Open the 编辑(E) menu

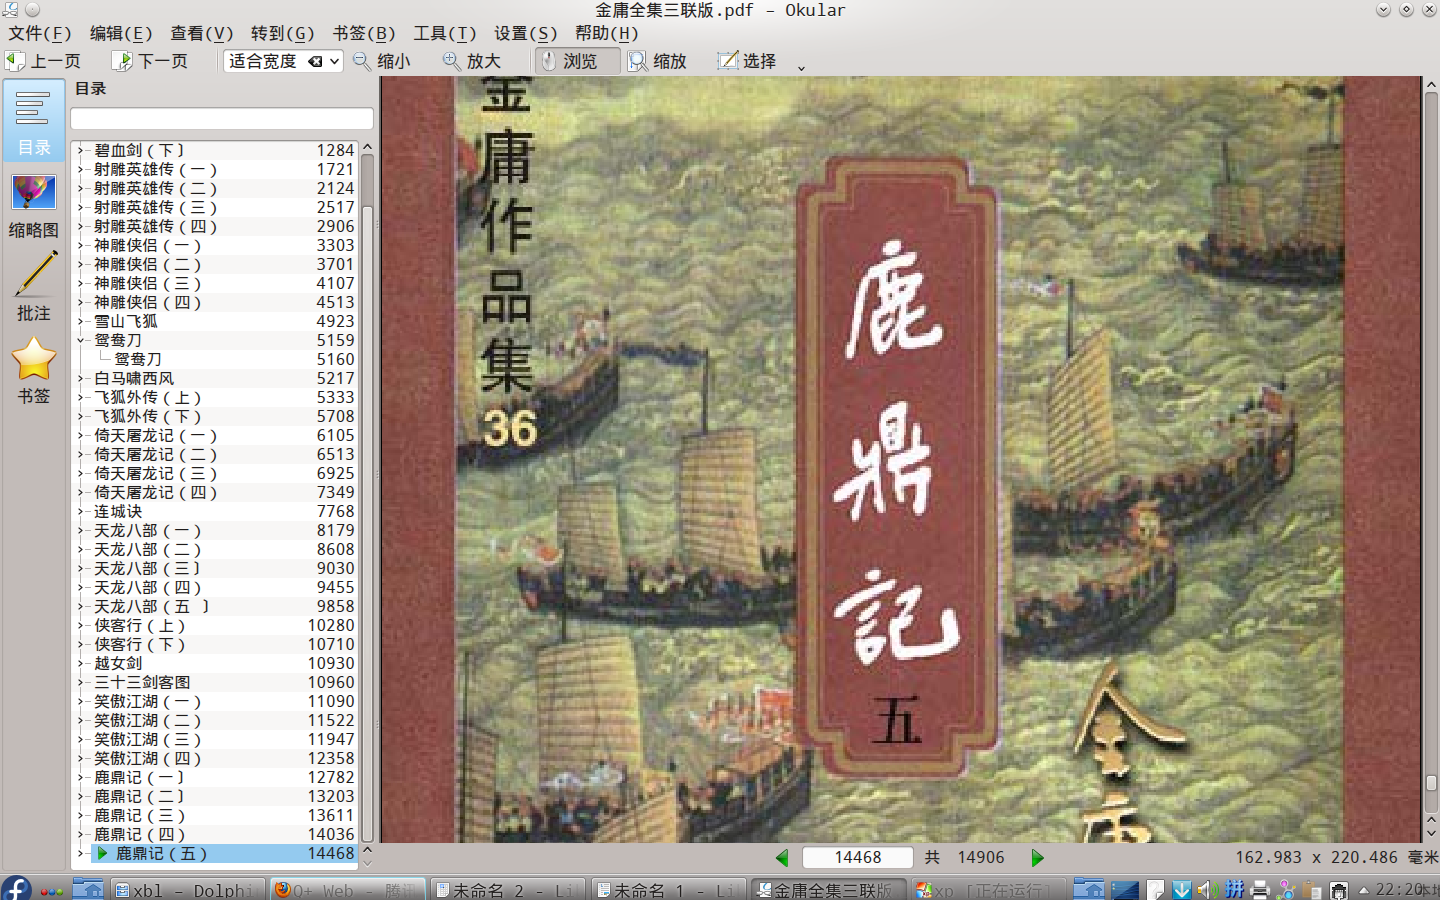click(x=121, y=33)
